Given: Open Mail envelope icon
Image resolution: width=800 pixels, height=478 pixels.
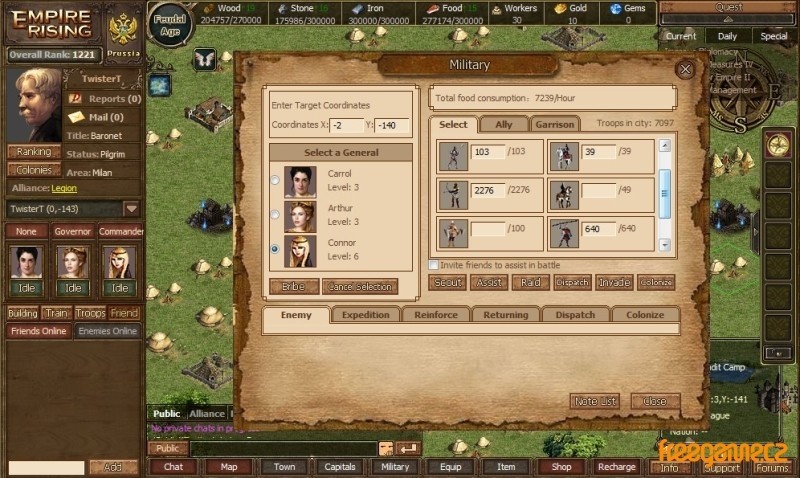Looking at the screenshot, I should tap(76, 117).
